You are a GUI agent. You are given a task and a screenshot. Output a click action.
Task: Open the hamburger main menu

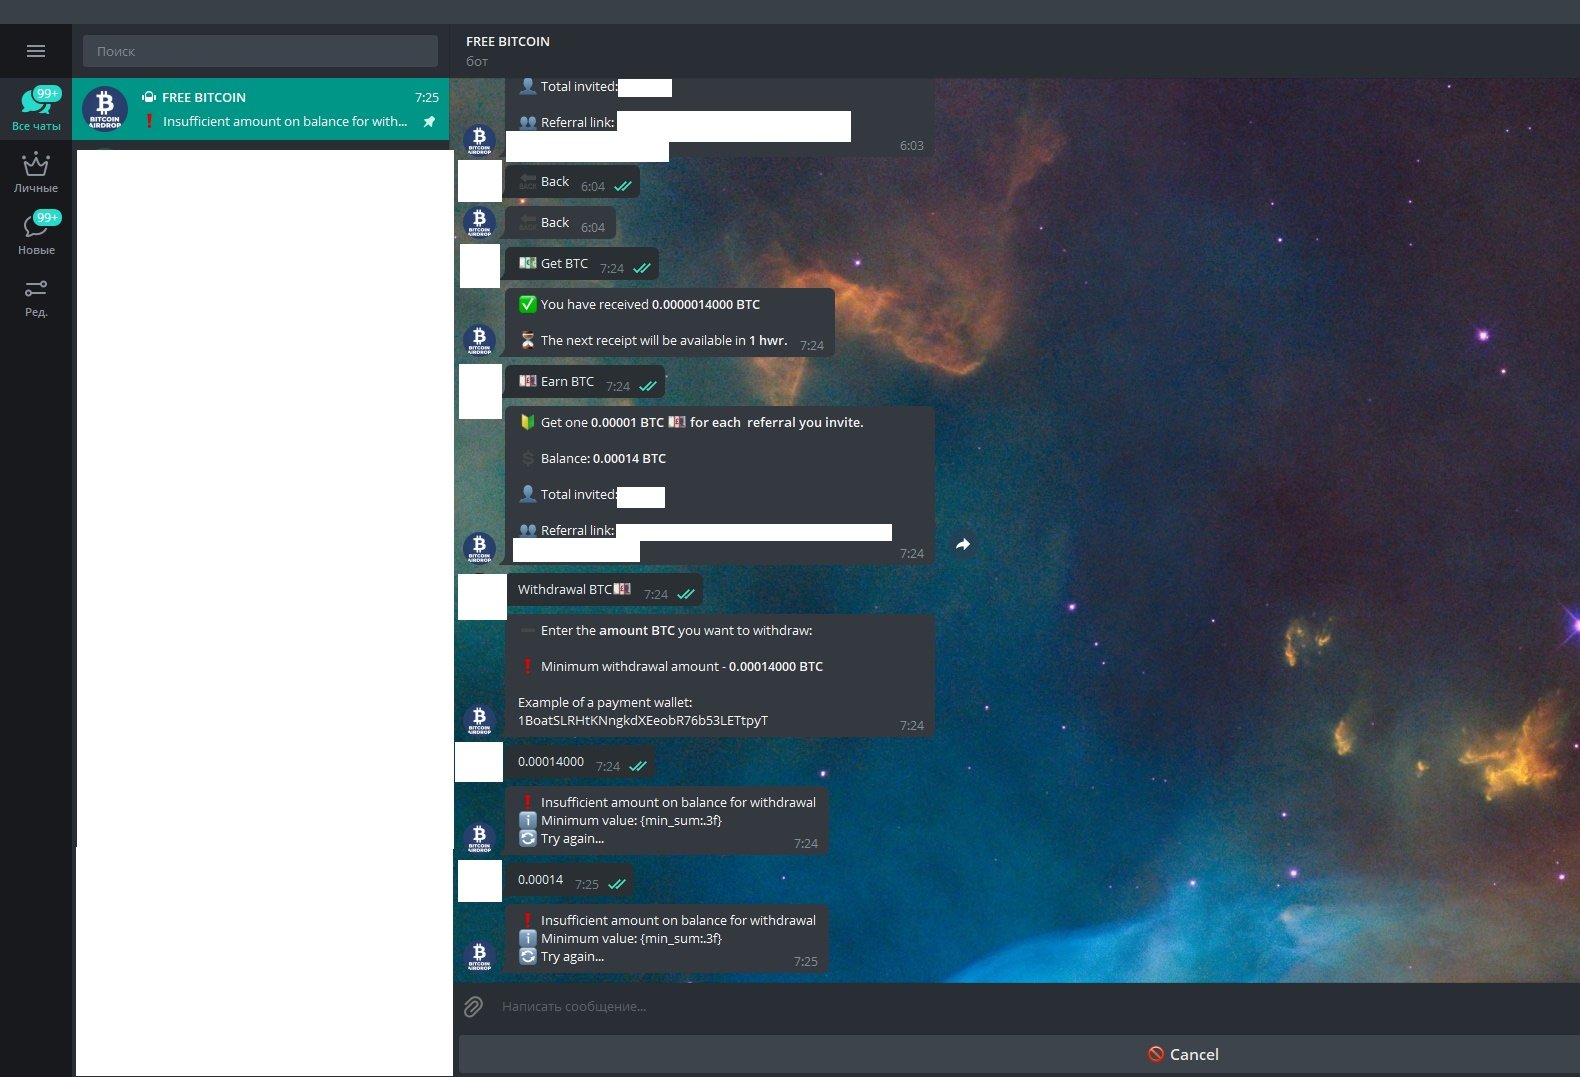point(36,51)
